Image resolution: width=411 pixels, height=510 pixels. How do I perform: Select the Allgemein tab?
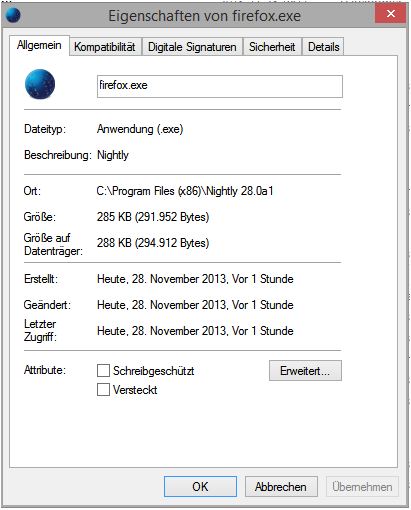[x=39, y=45]
